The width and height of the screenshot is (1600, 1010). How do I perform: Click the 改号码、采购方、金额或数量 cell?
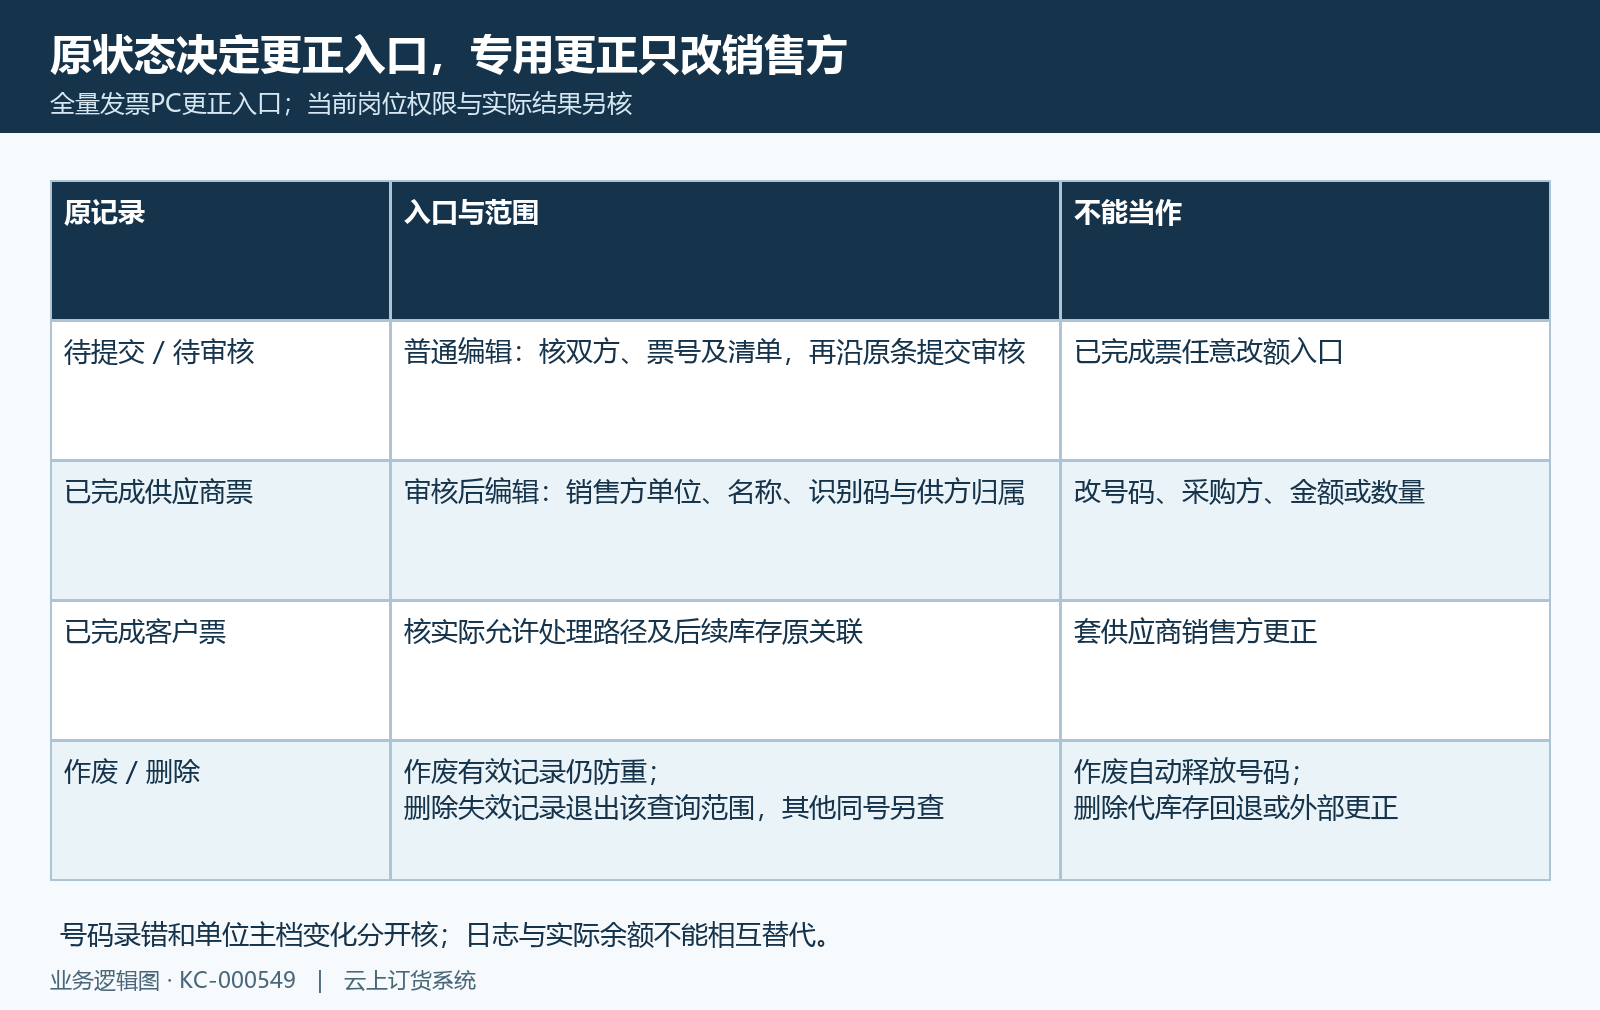tap(1305, 530)
